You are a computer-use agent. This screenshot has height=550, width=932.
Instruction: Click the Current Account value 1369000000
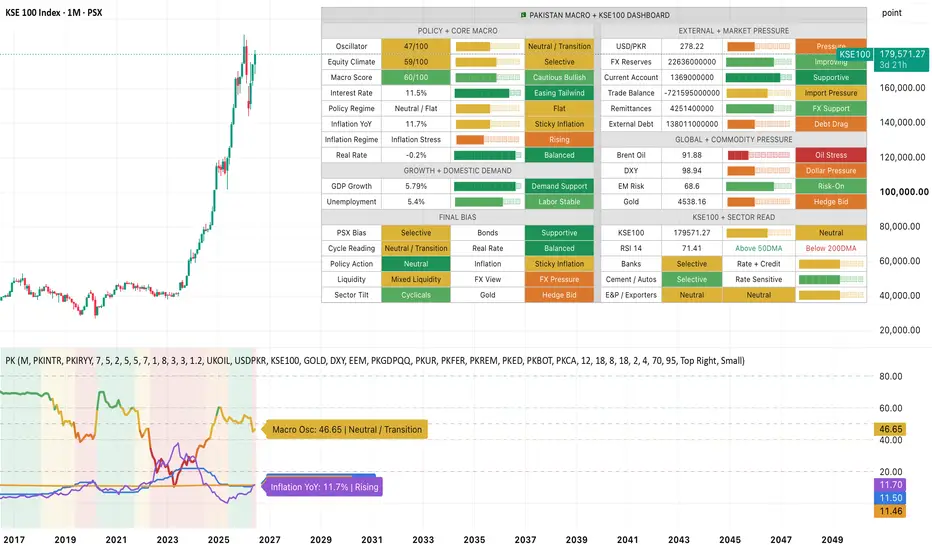pos(692,77)
